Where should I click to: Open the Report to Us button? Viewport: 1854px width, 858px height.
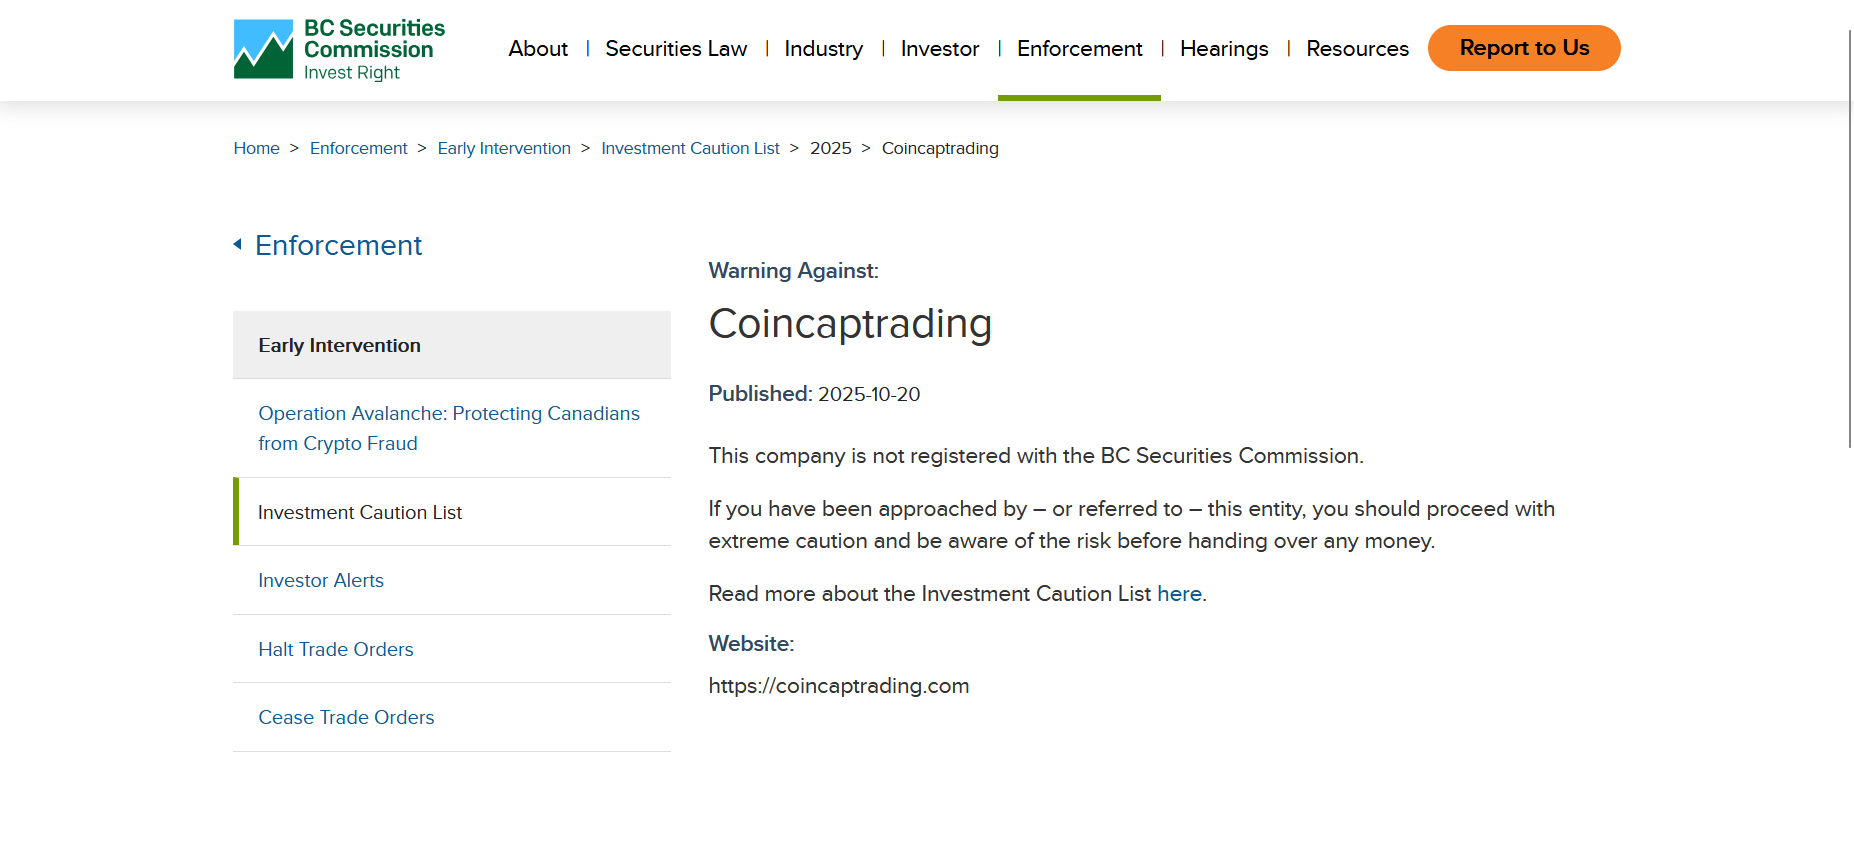tap(1523, 47)
